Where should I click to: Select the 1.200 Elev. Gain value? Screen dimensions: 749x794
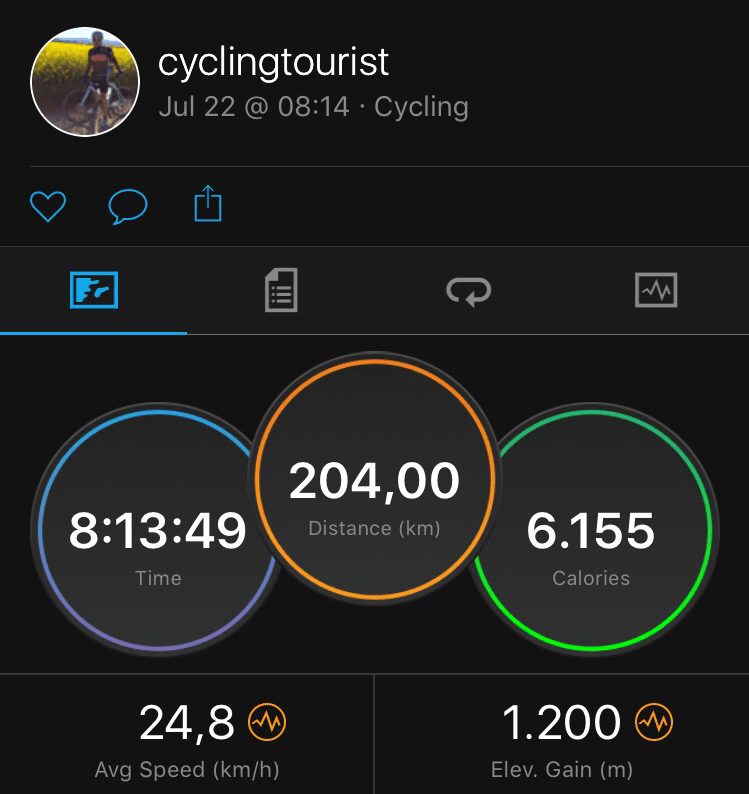point(560,722)
